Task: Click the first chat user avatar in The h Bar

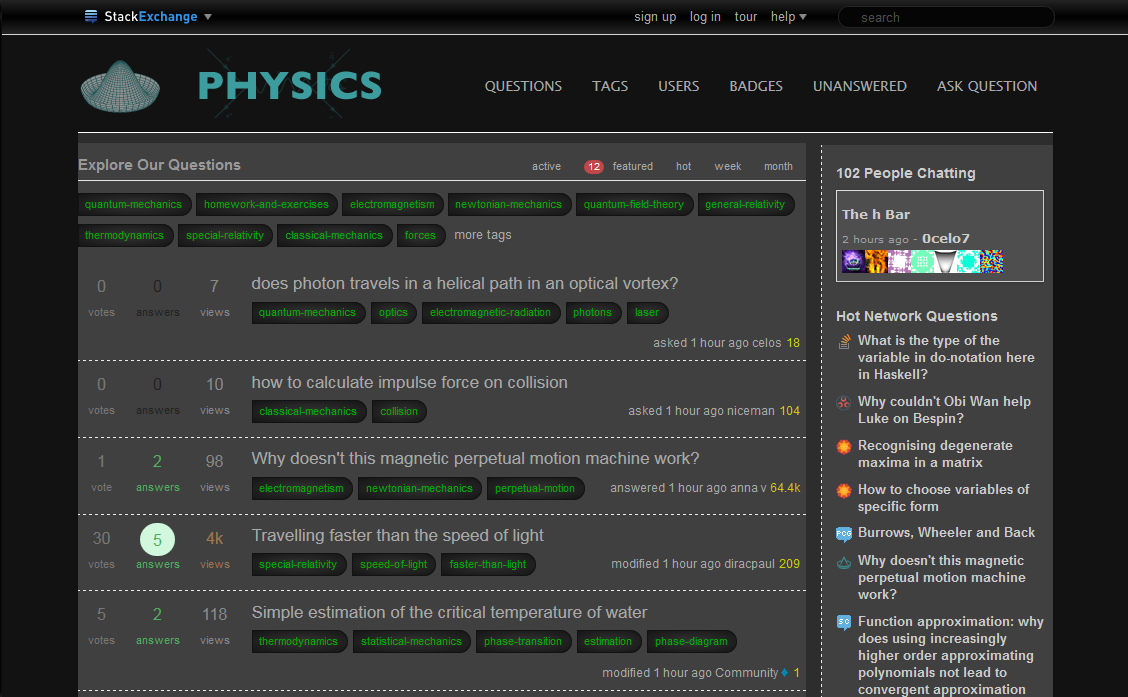Action: (x=853, y=262)
